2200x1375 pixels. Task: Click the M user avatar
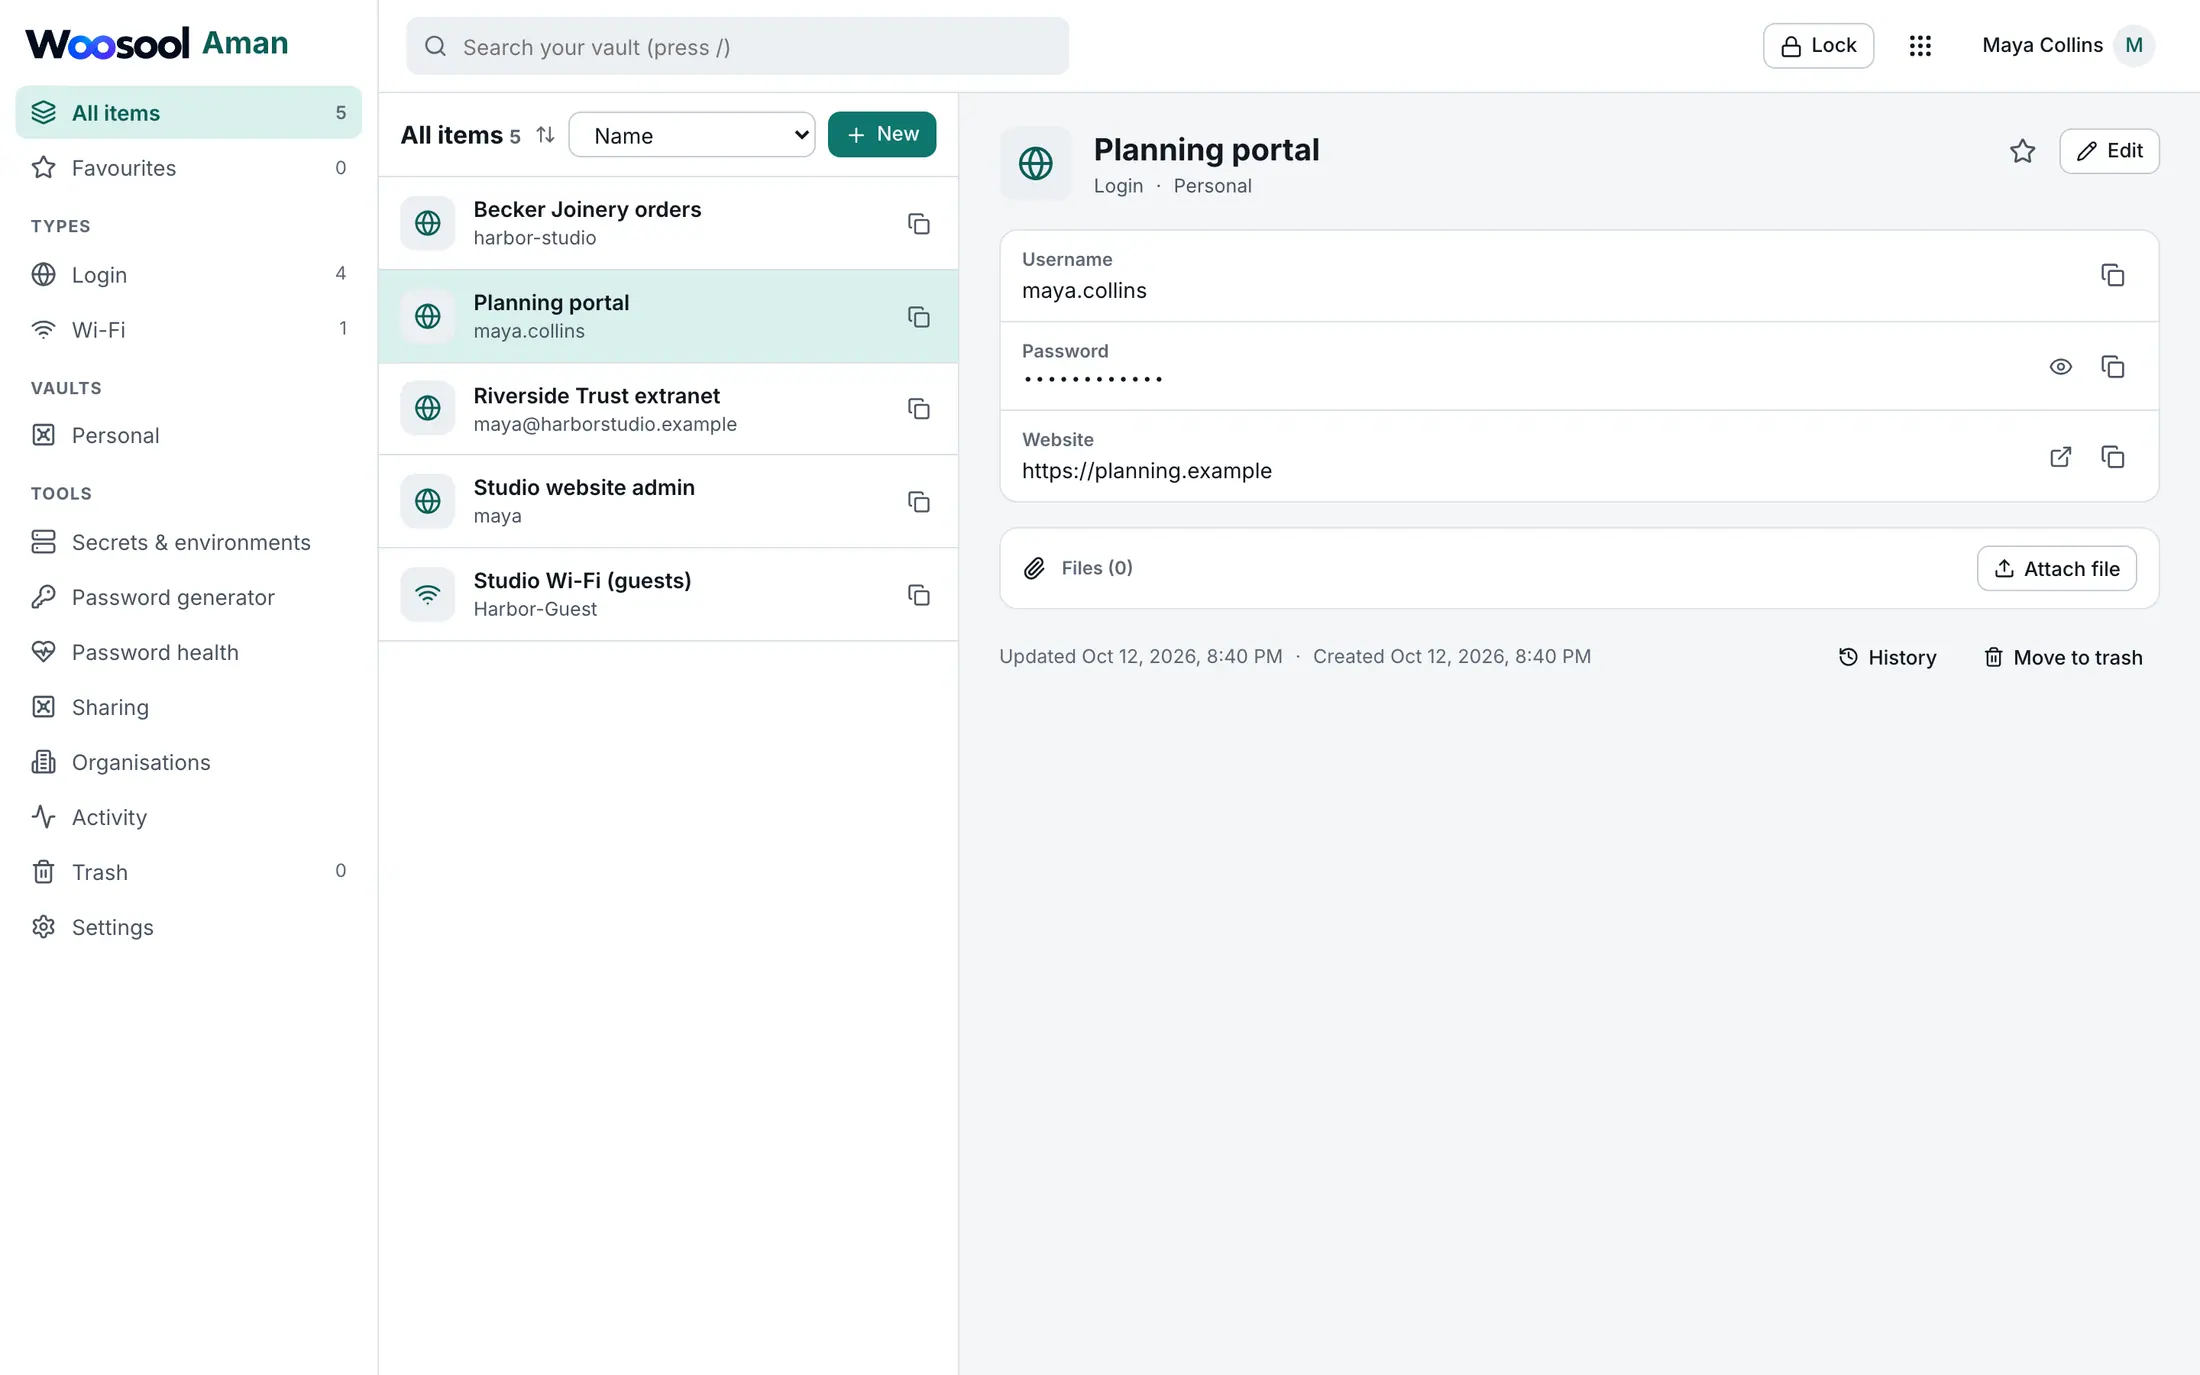pos(2134,46)
